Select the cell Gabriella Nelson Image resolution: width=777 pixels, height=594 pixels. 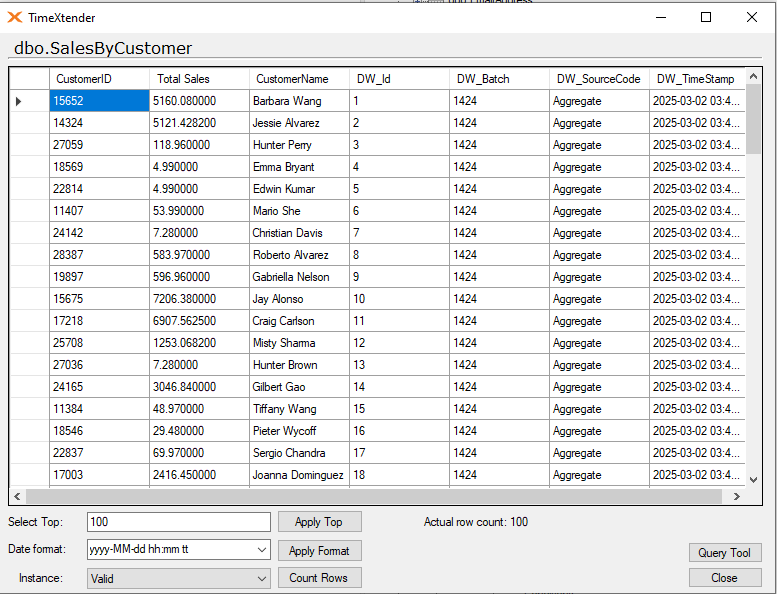[x=299, y=276]
